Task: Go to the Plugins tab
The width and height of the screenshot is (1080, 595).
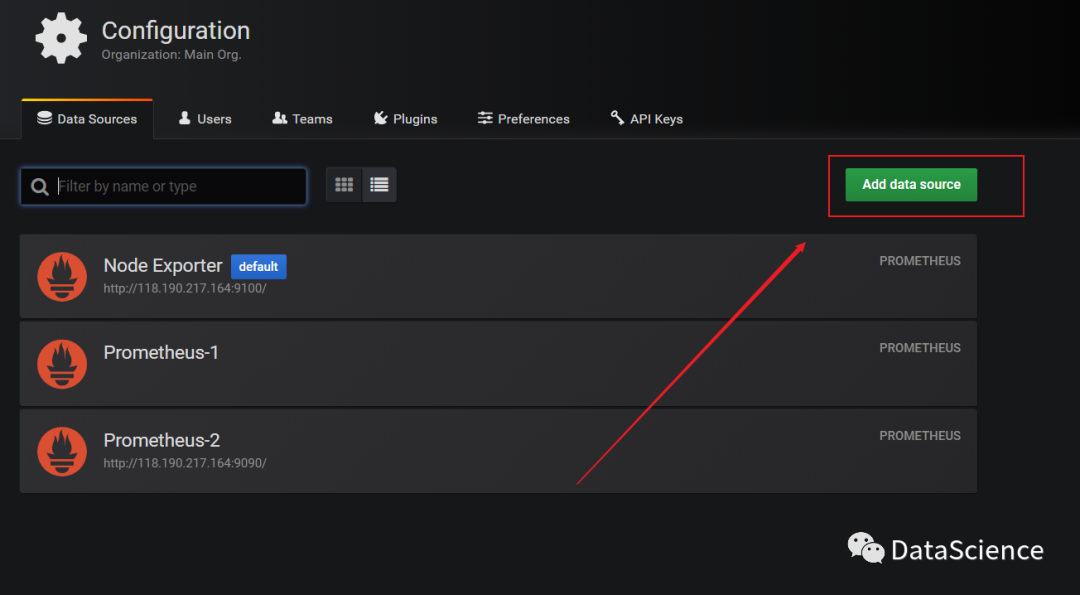Action: (x=406, y=119)
